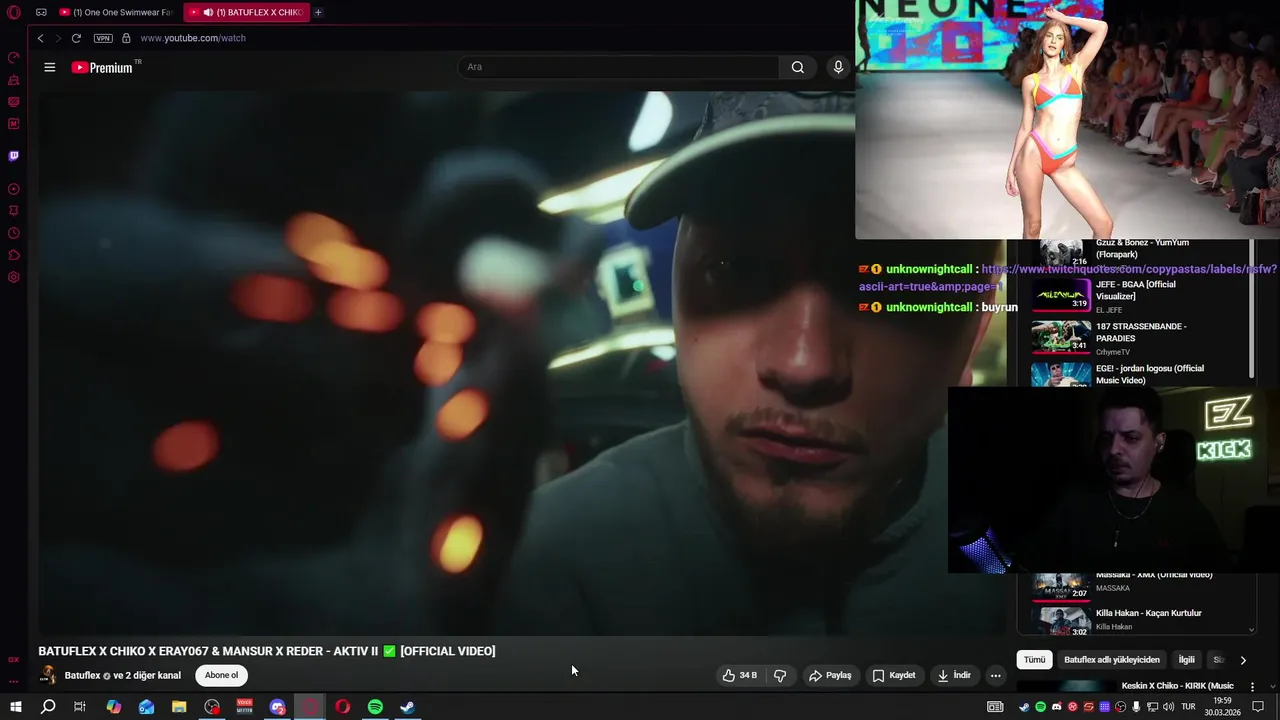Open the Windows Start menu
Image resolution: width=1280 pixels, height=720 pixels.
pyautogui.click(x=15, y=707)
